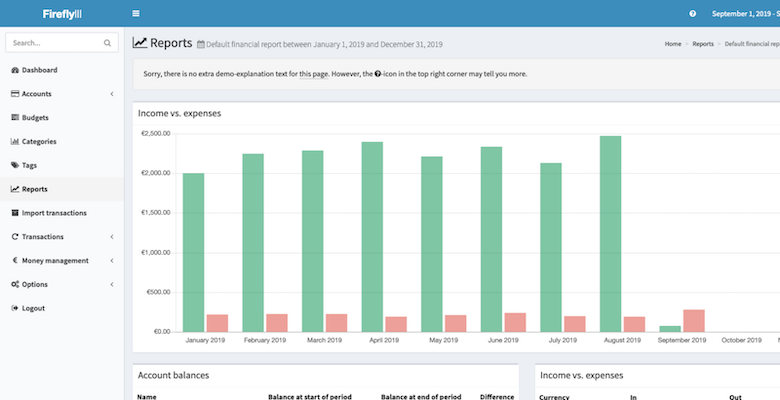Click the February 2019 axis label
780x400 pixels.
click(264, 340)
